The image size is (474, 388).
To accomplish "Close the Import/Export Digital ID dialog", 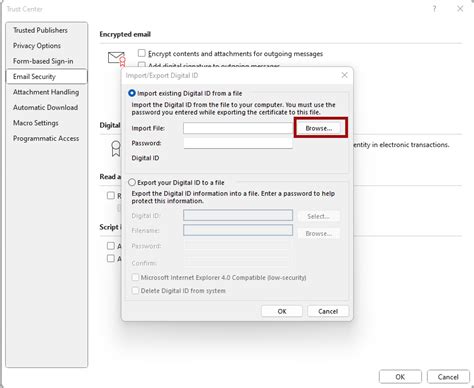I will 344,75.
